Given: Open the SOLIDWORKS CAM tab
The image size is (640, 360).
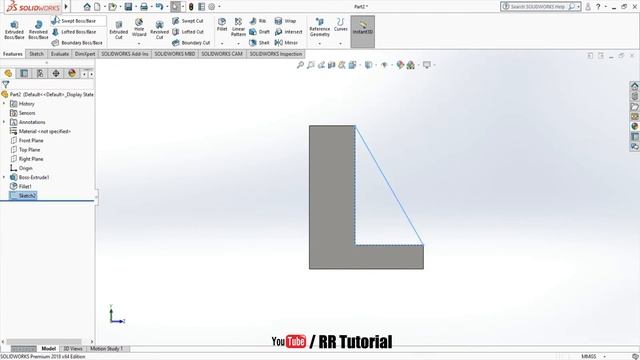Looking at the screenshot, I should 222,54.
